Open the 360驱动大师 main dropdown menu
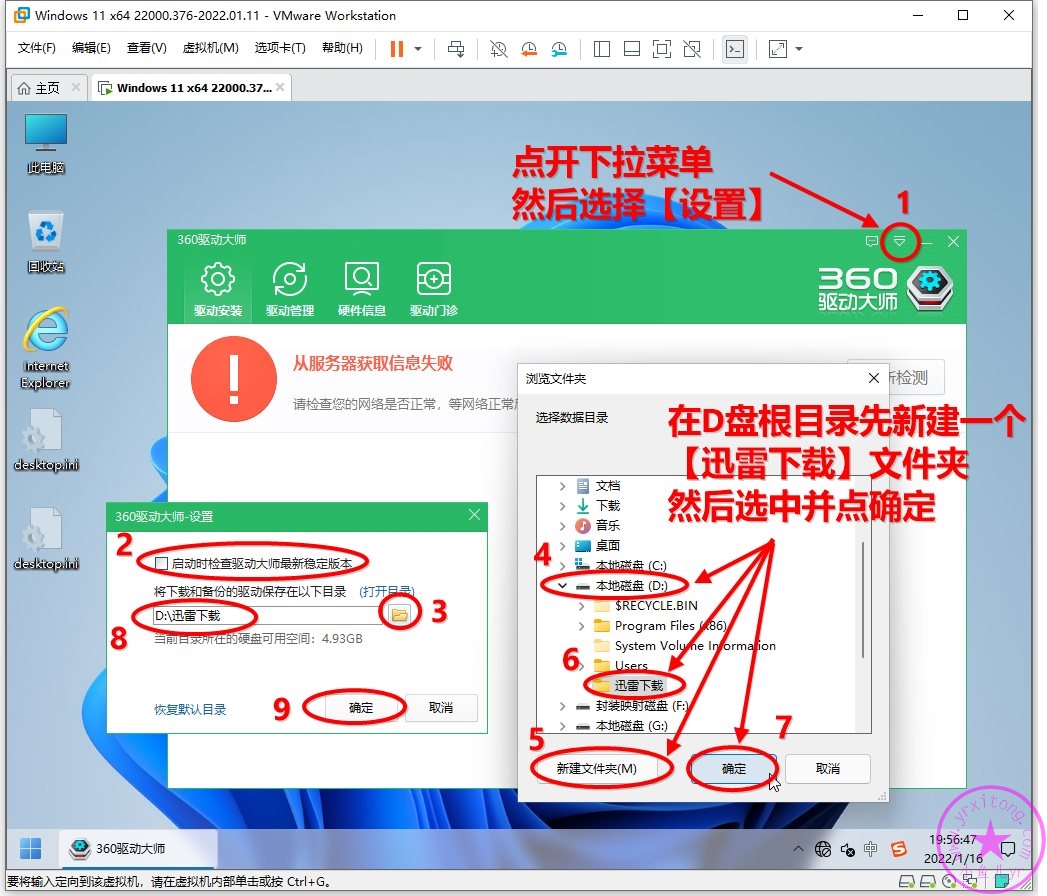 click(x=899, y=241)
